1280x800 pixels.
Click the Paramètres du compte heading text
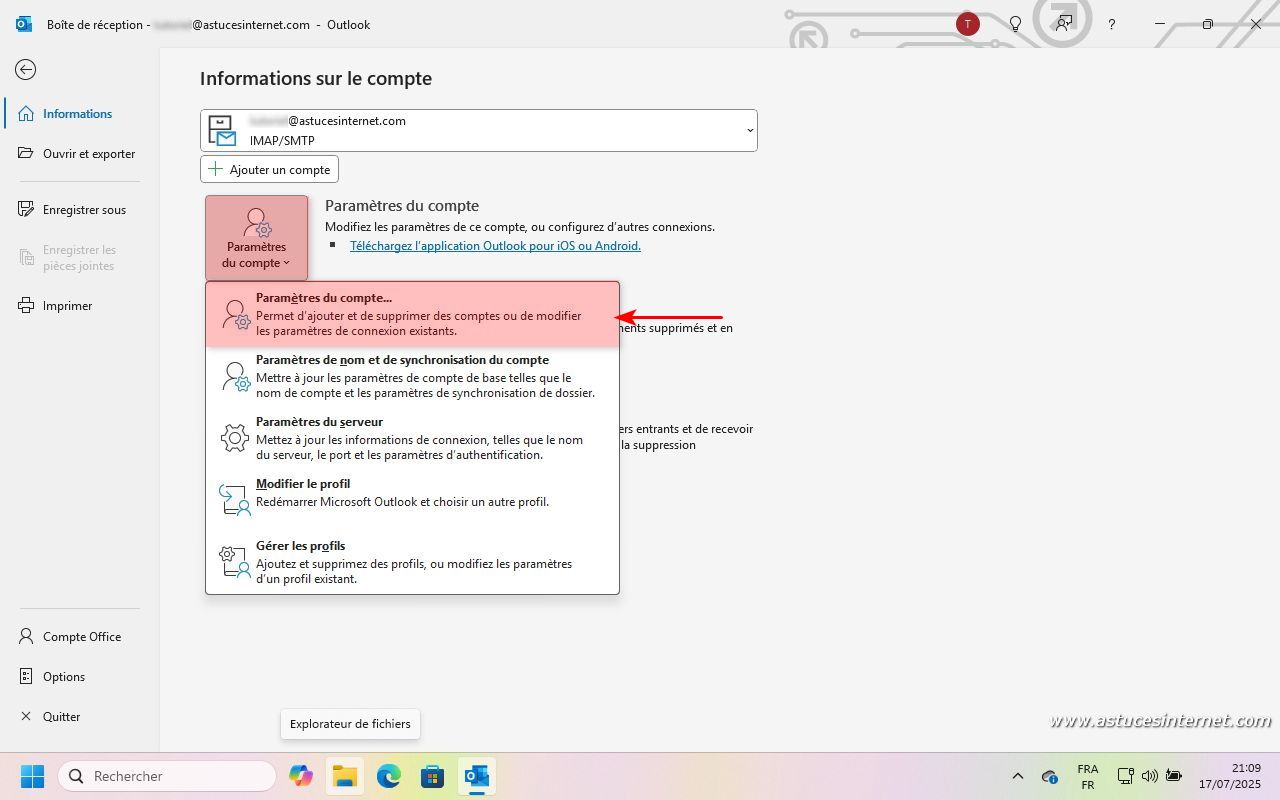point(402,205)
